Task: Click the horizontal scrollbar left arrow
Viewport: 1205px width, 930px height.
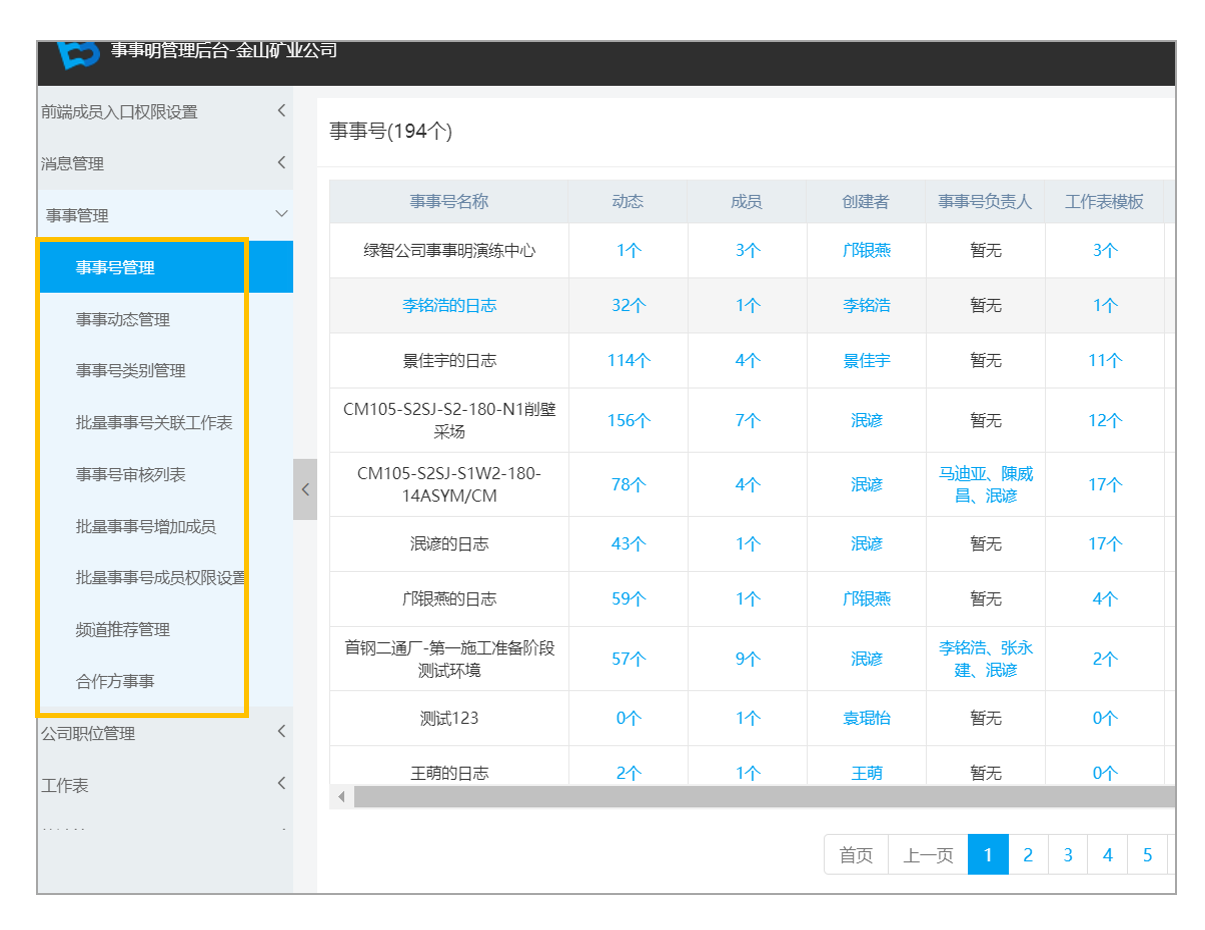Action: pos(341,797)
